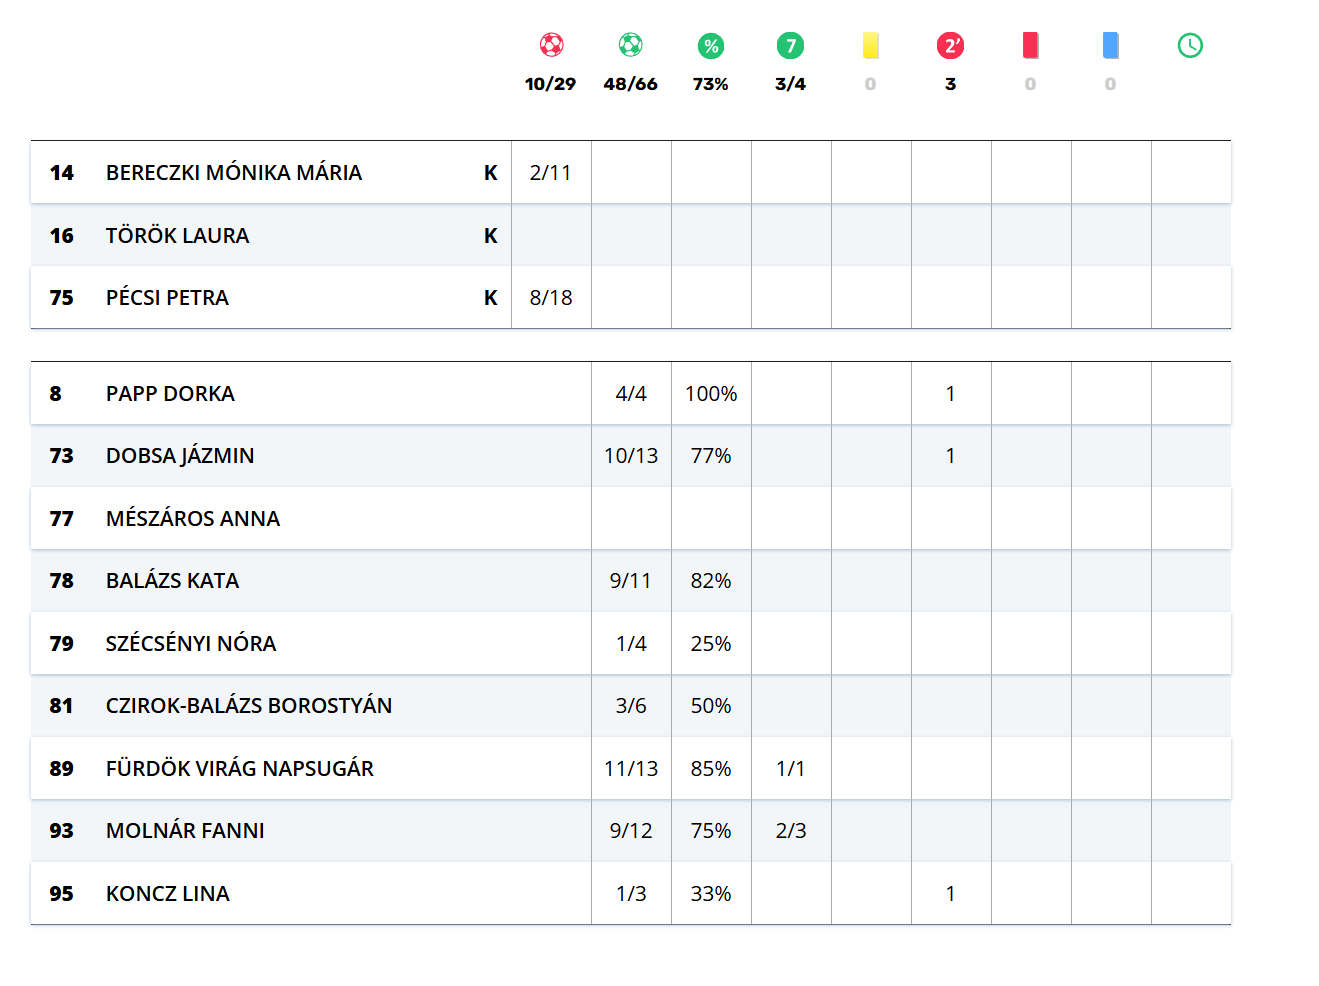The width and height of the screenshot is (1319, 986).
Task: Click the red ball goalkeeper saves icon
Action: pyautogui.click(x=551, y=45)
